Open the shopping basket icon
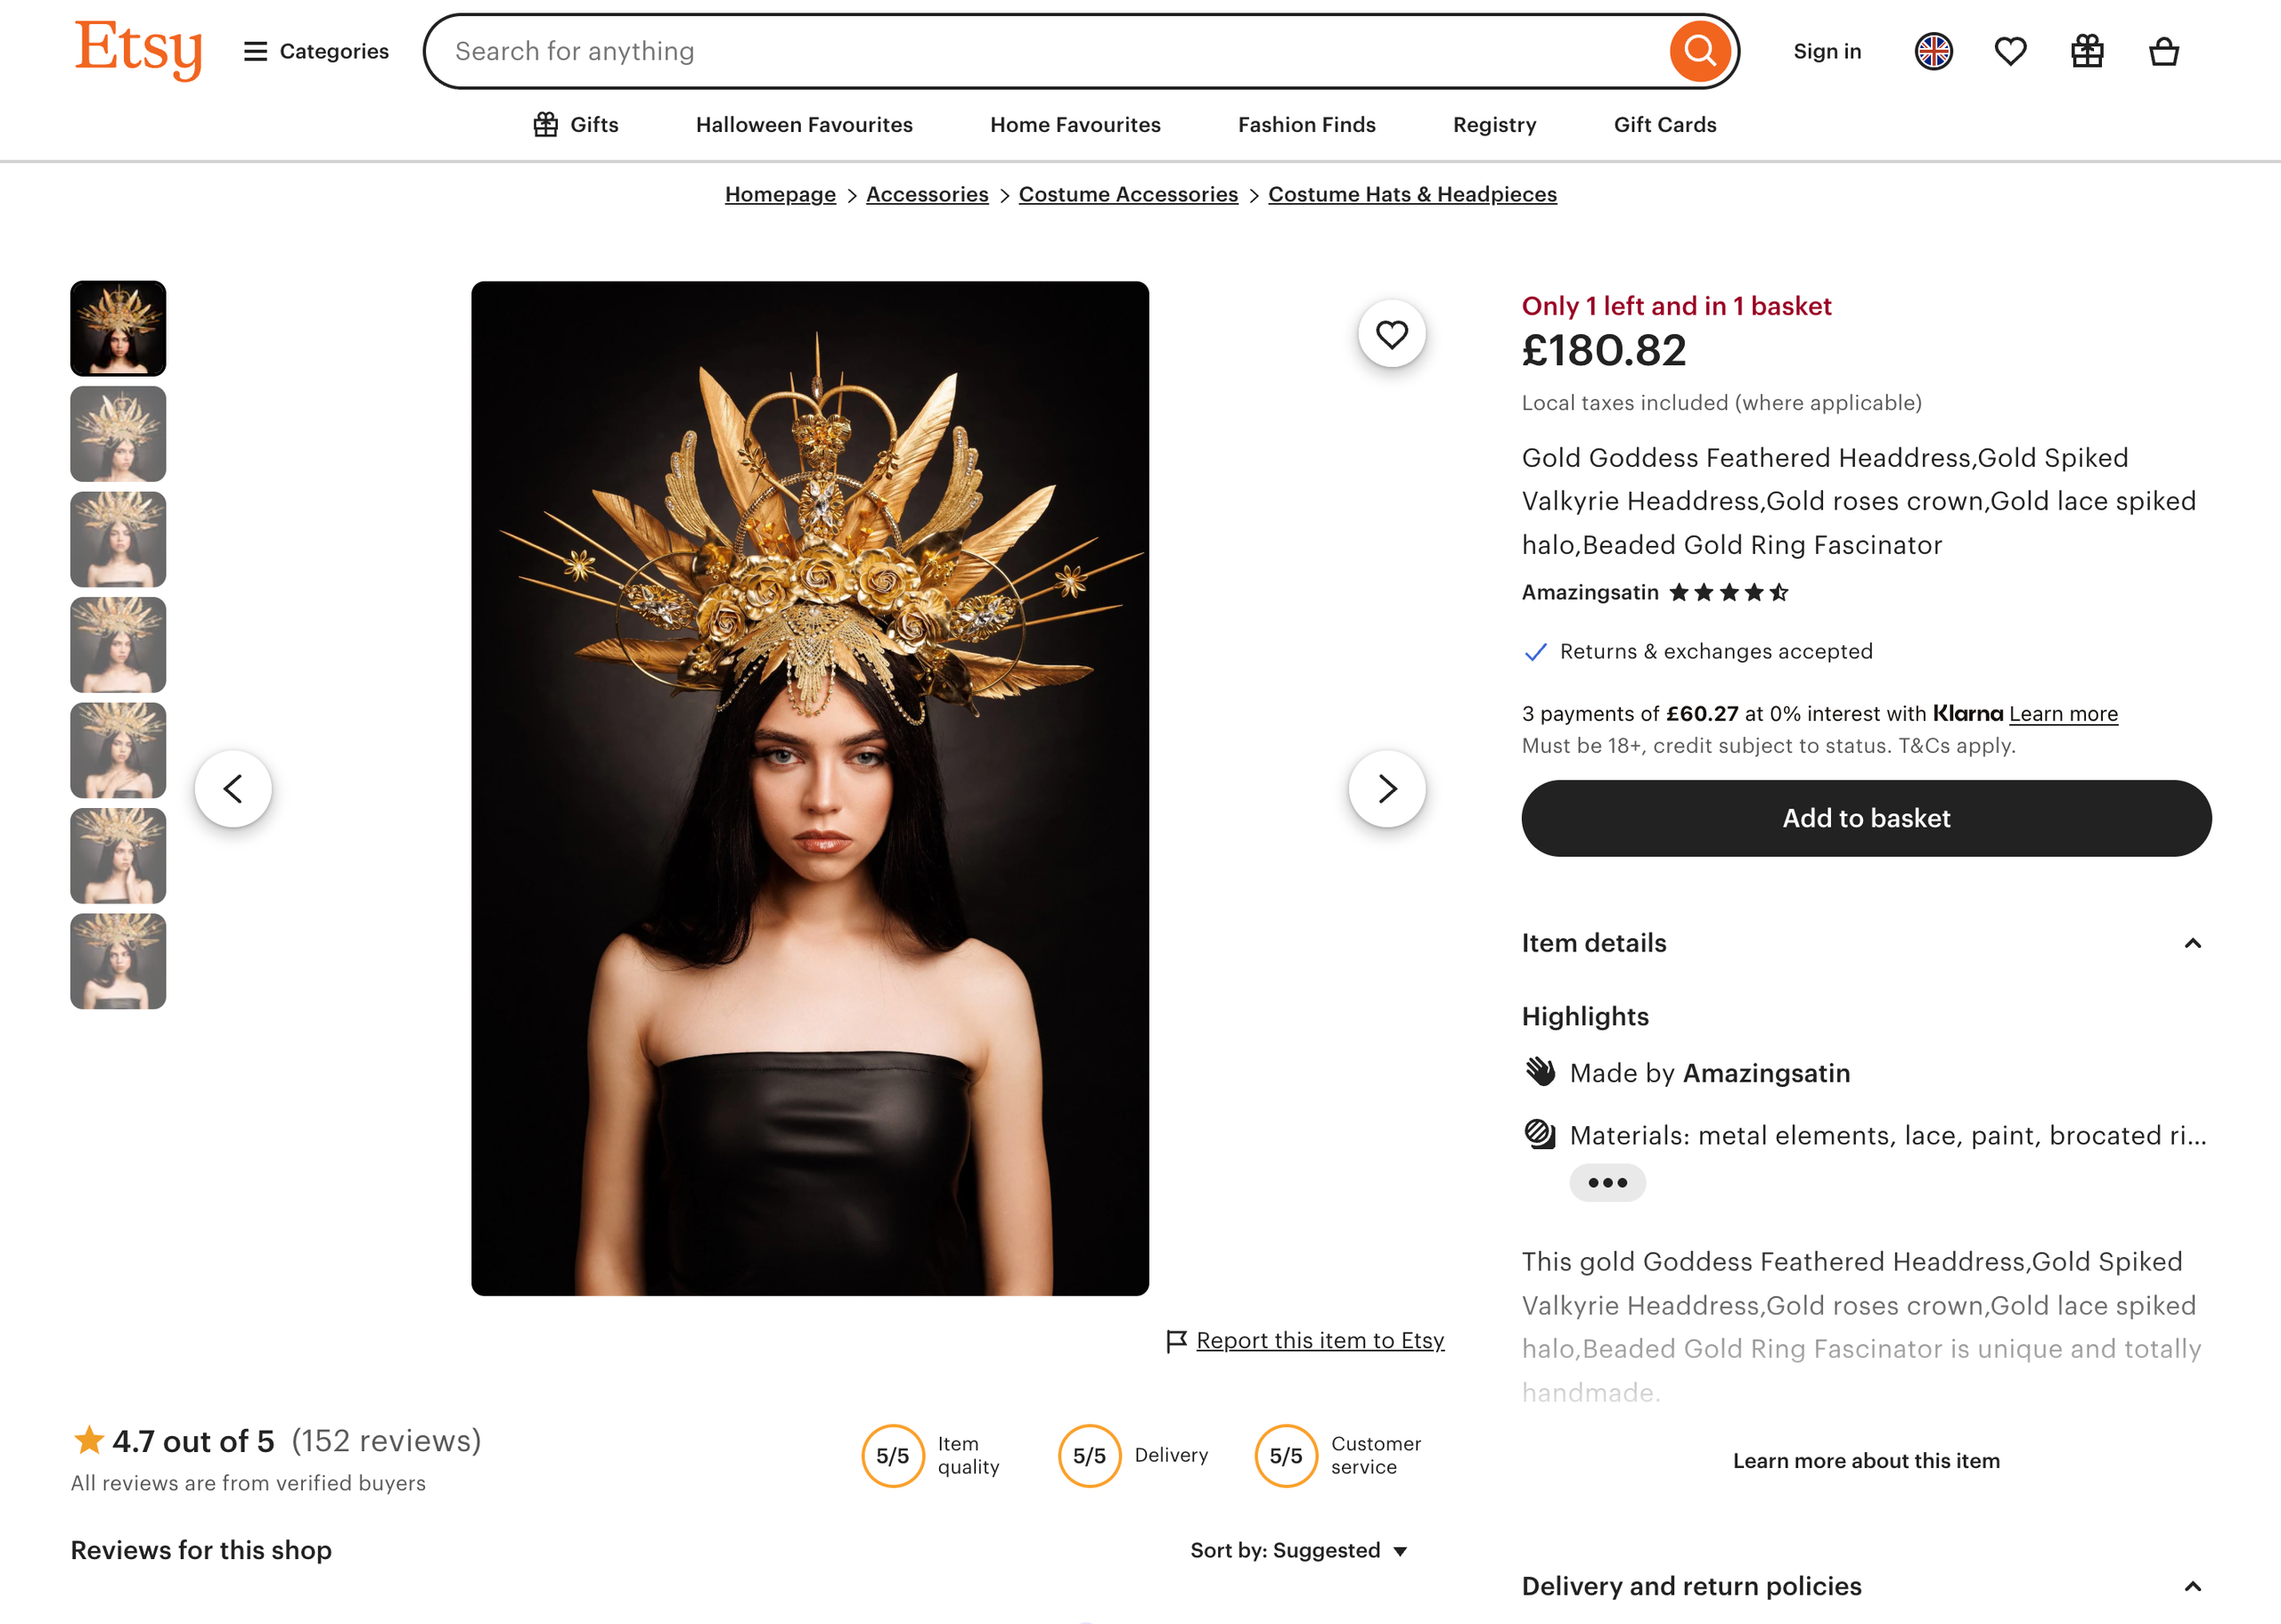2281x1624 pixels. [x=2163, y=51]
